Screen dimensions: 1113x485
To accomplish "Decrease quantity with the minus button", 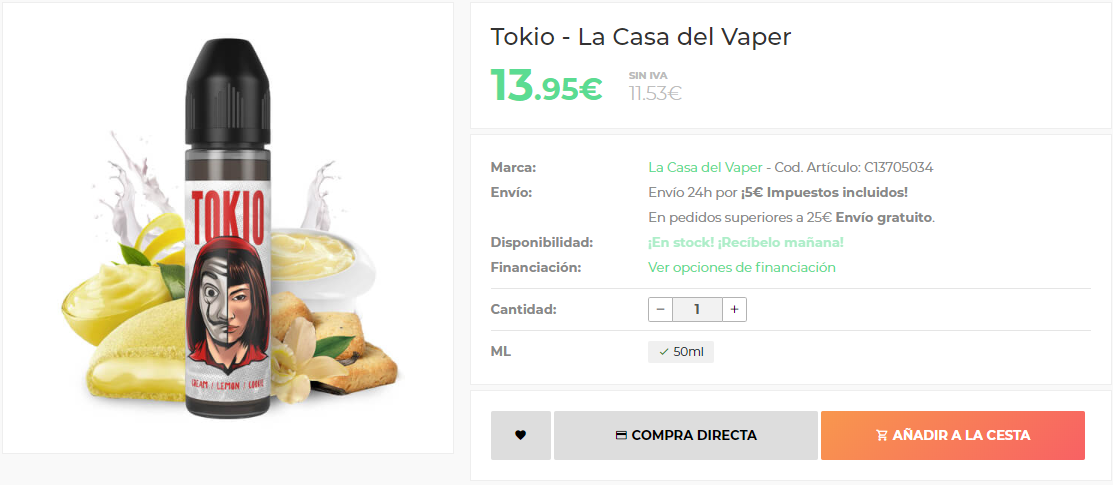I will click(660, 310).
